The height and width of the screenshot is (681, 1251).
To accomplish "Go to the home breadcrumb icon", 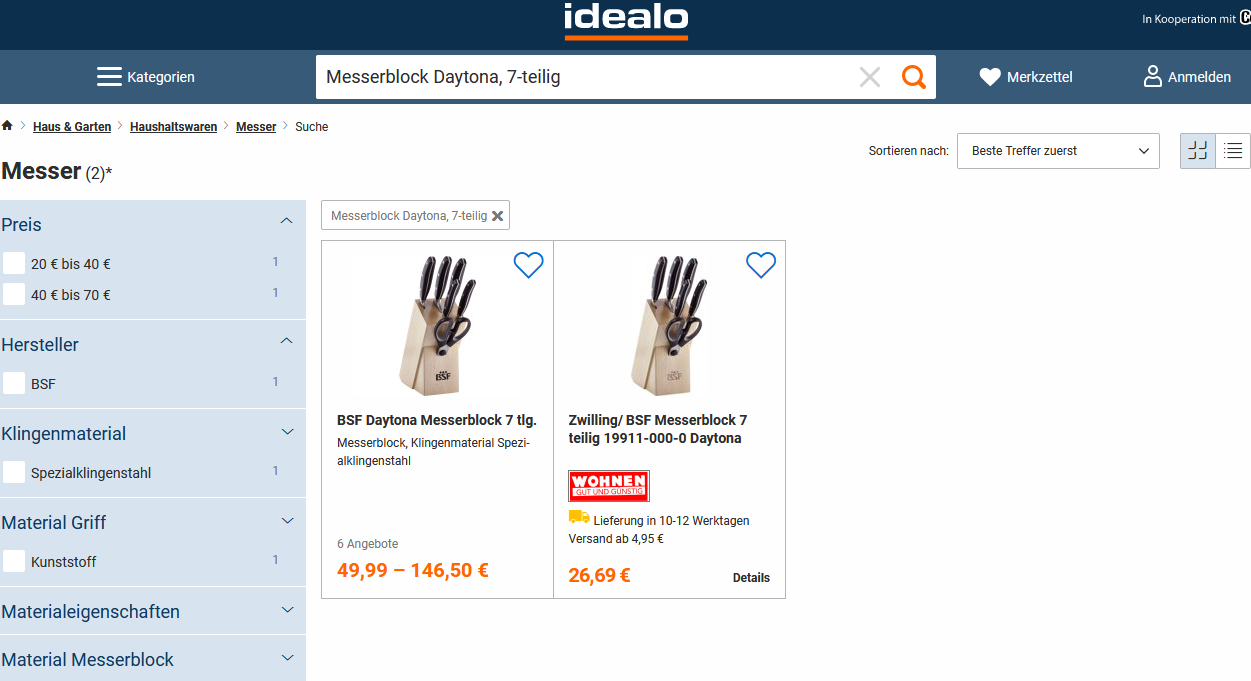I will click(x=8, y=126).
